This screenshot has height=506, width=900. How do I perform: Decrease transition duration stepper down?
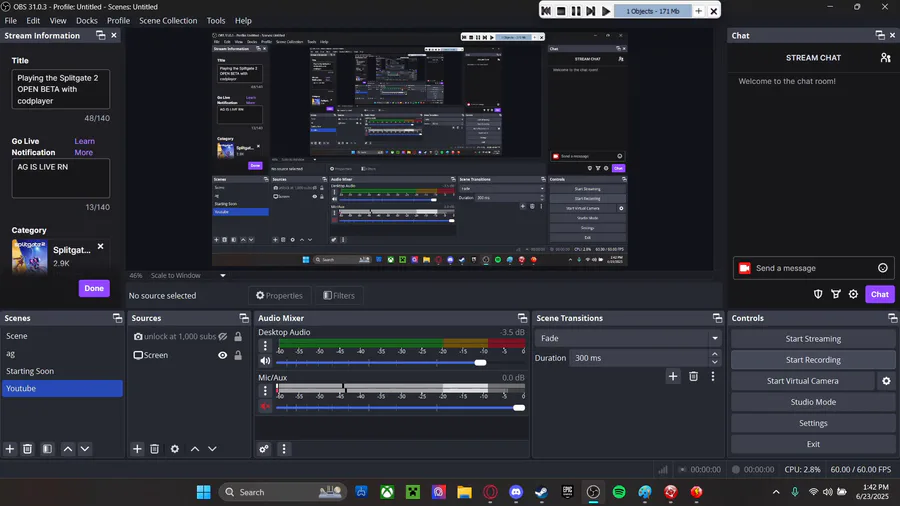(x=715, y=362)
